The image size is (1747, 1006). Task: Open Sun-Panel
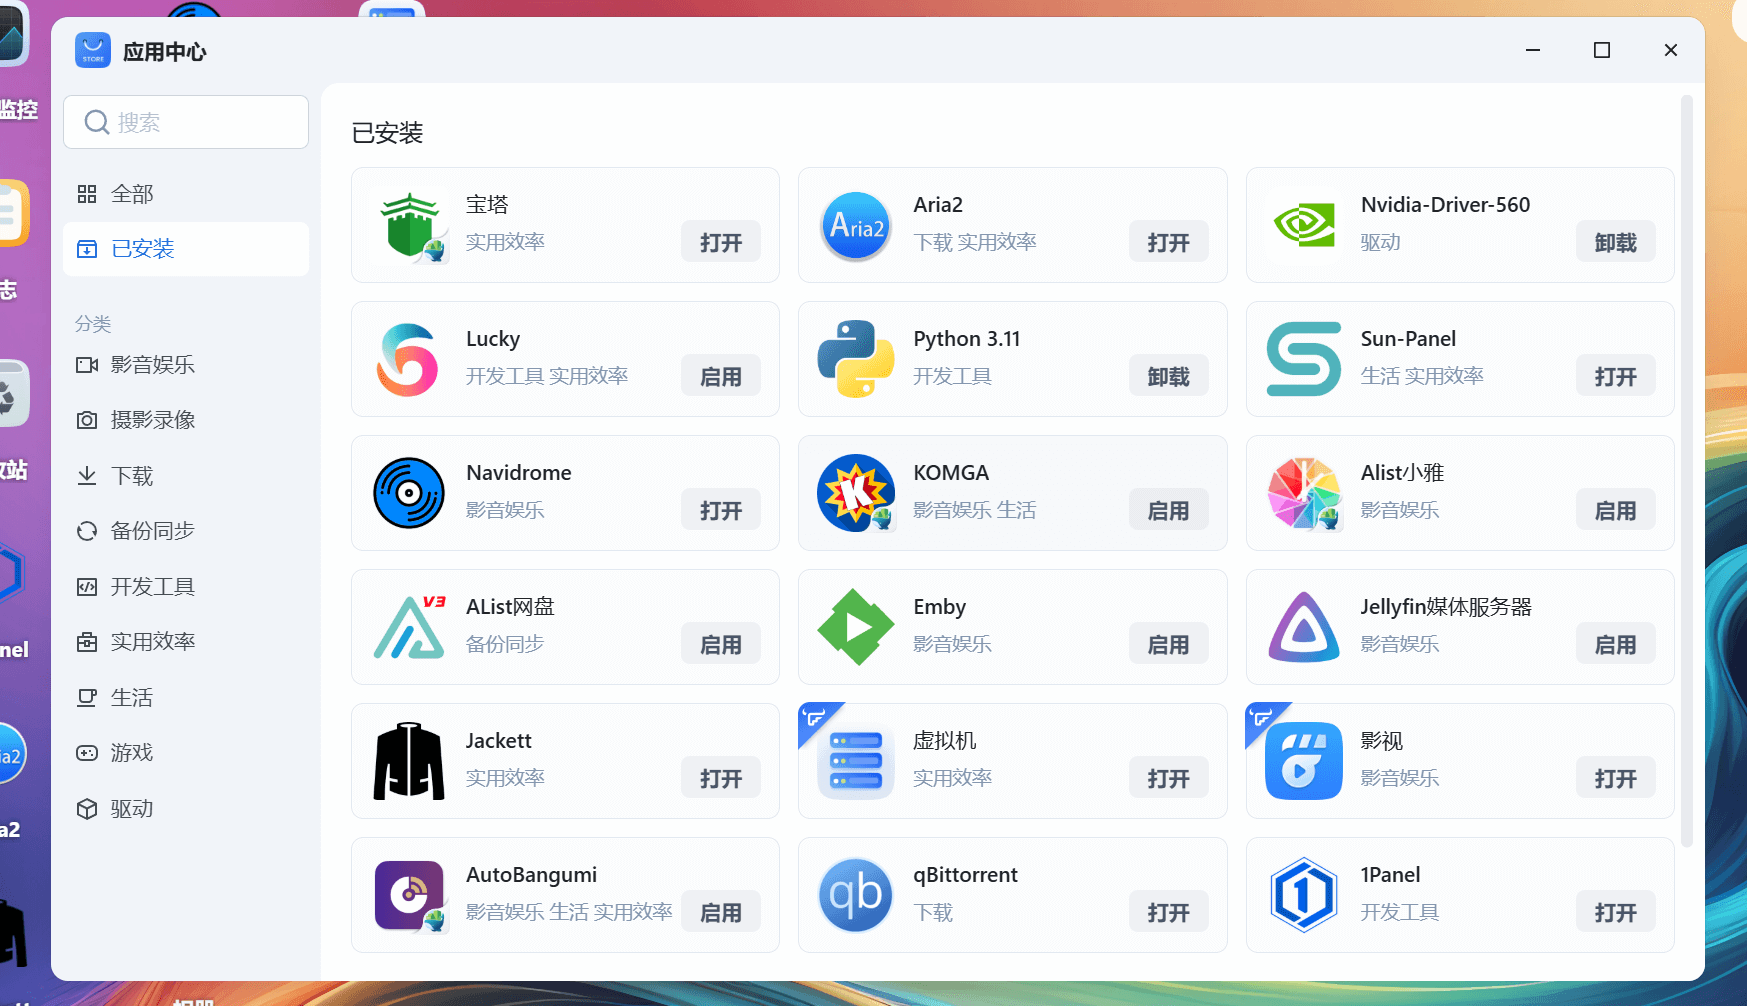[x=1615, y=376]
